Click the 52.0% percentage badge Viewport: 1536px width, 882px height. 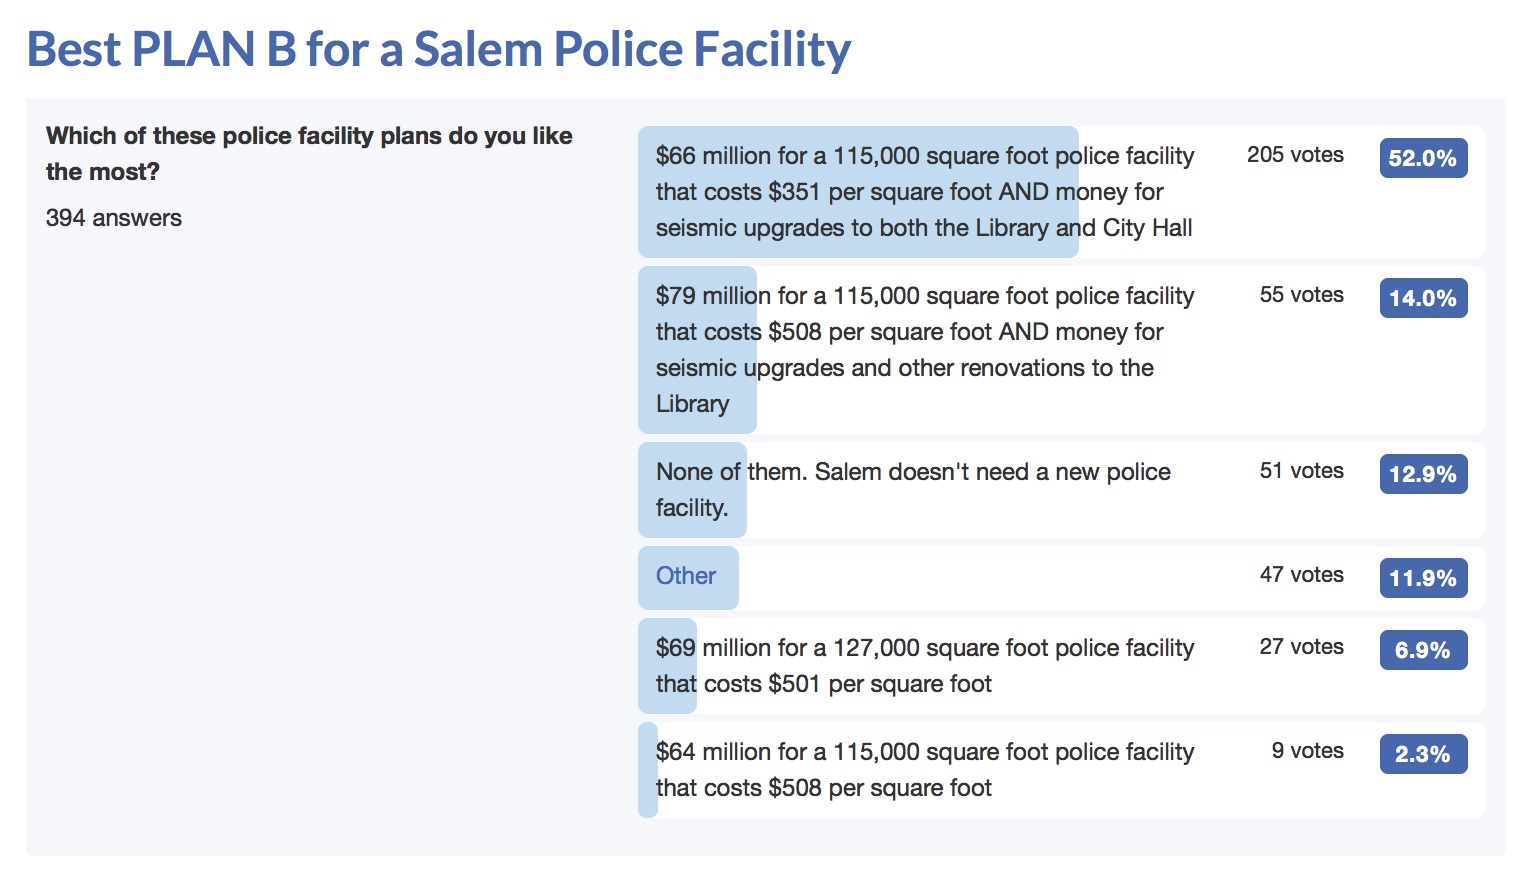[x=1423, y=158]
